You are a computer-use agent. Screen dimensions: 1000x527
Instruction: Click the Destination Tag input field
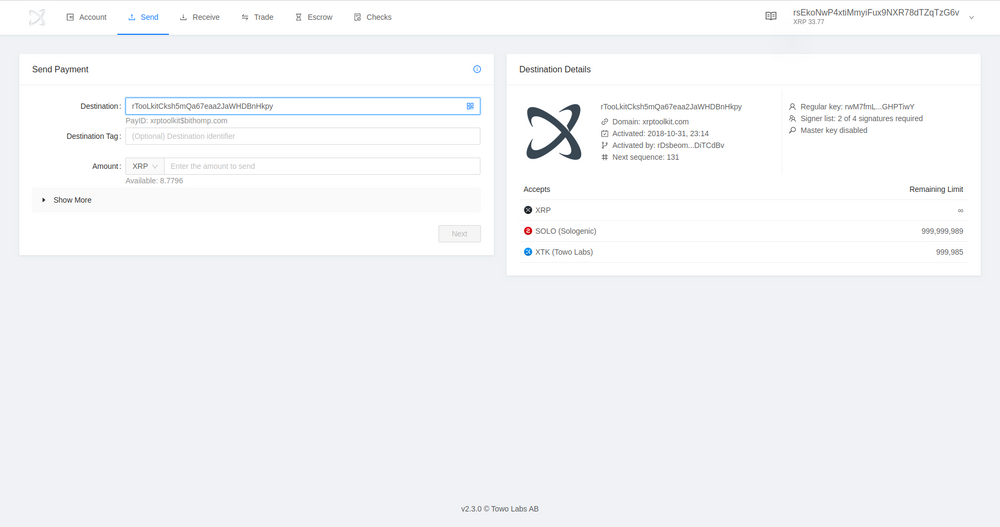[x=302, y=136]
